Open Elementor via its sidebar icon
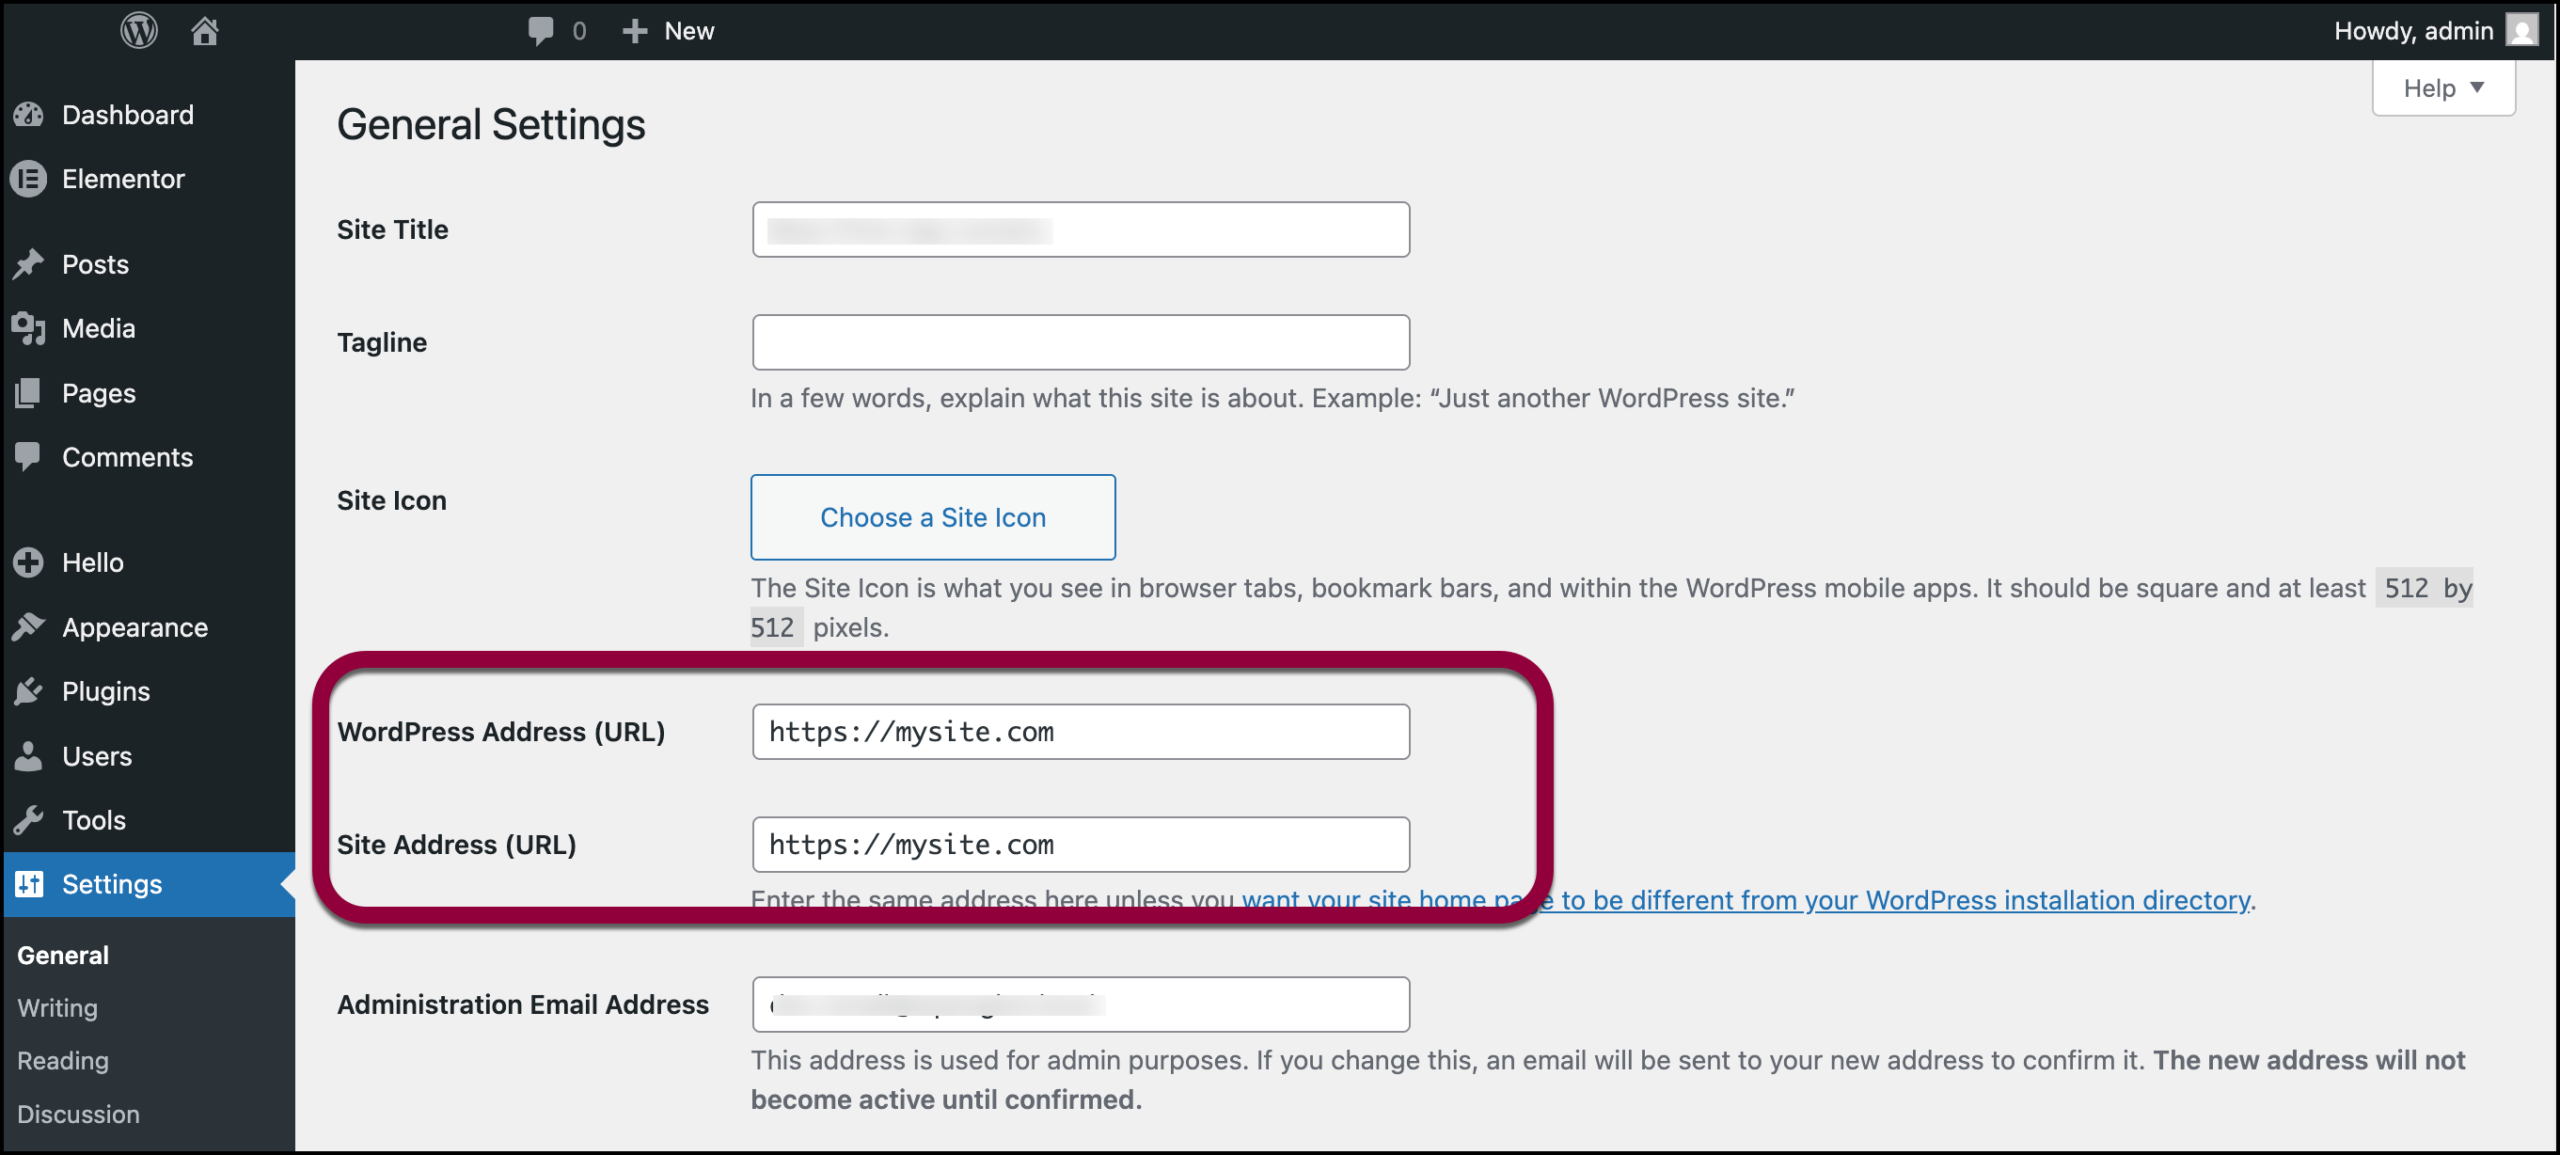The image size is (2560, 1155). pyautogui.click(x=29, y=179)
